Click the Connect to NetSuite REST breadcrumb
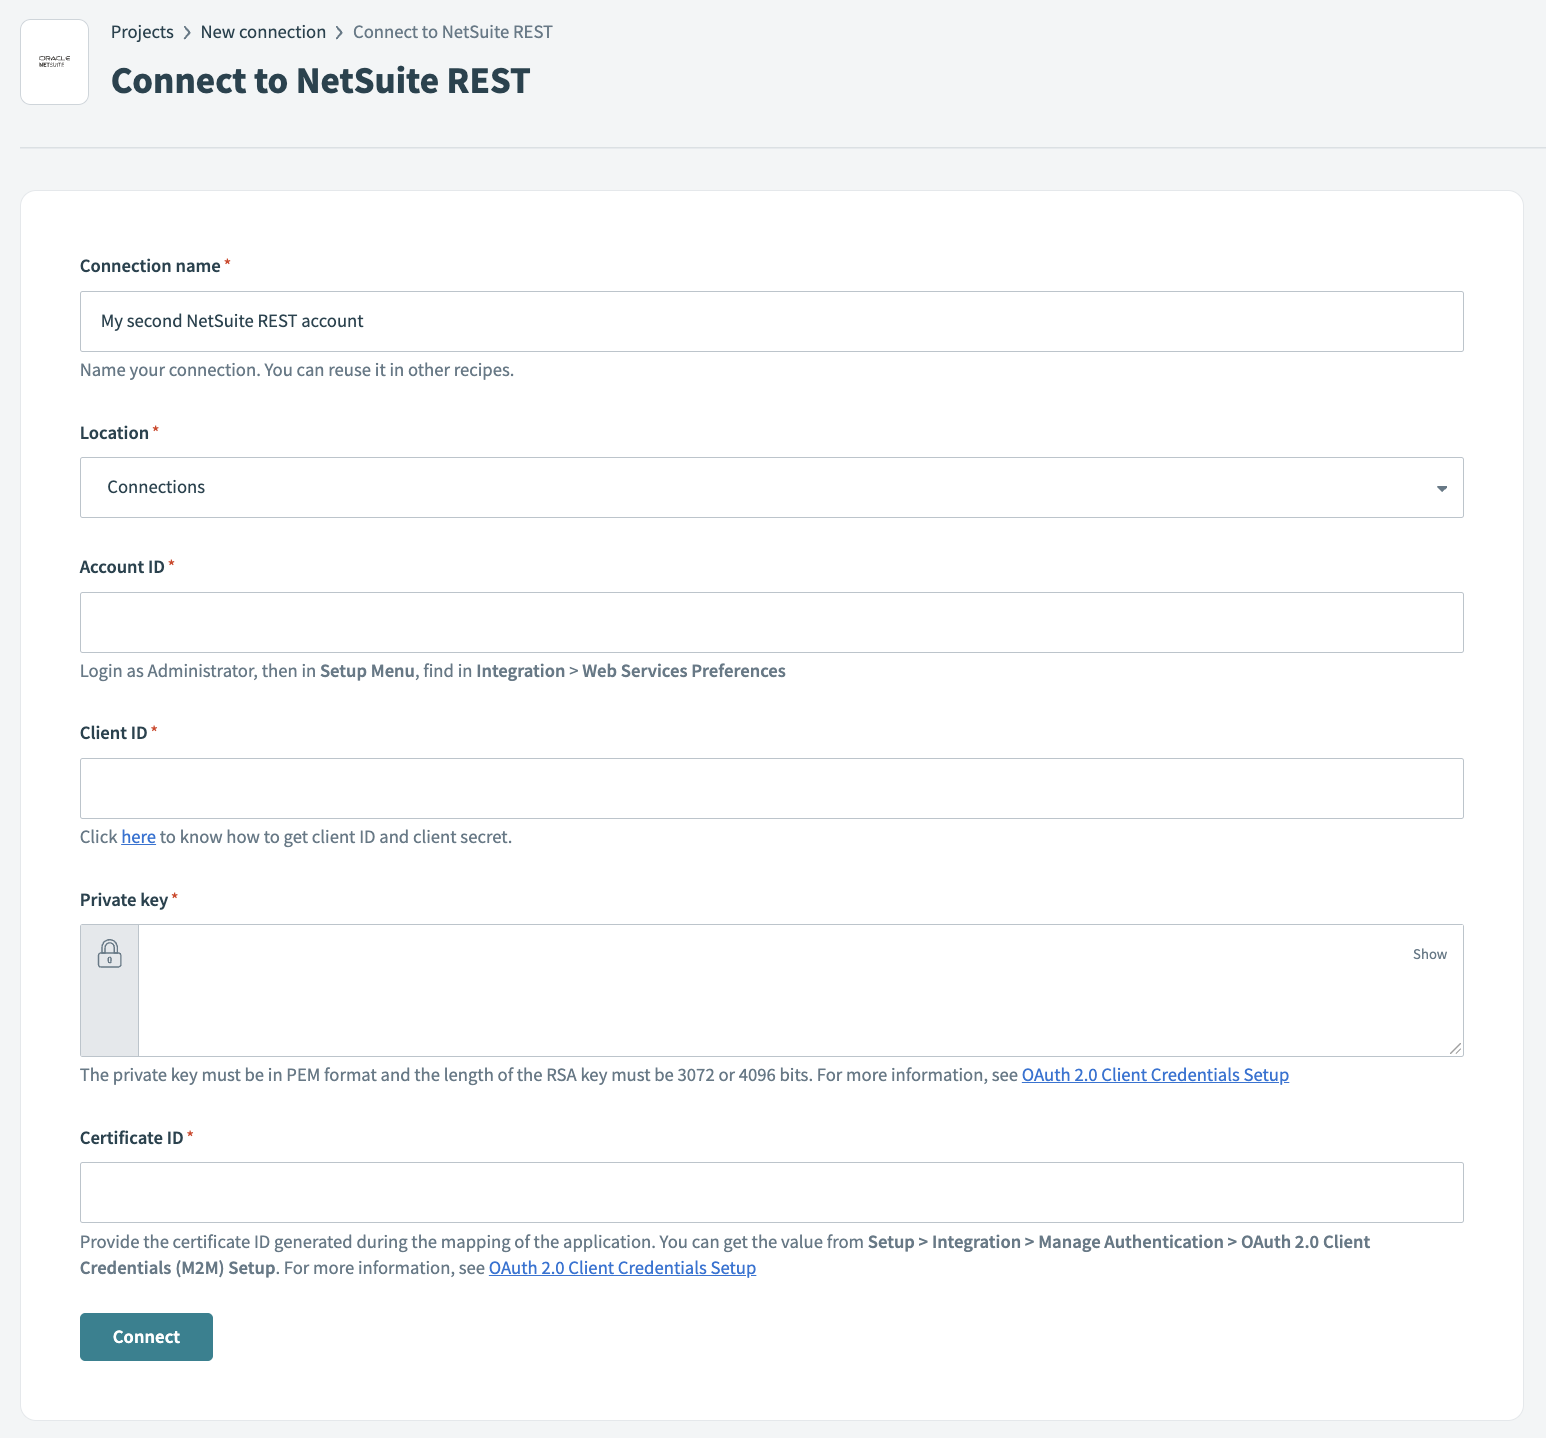 (x=452, y=32)
